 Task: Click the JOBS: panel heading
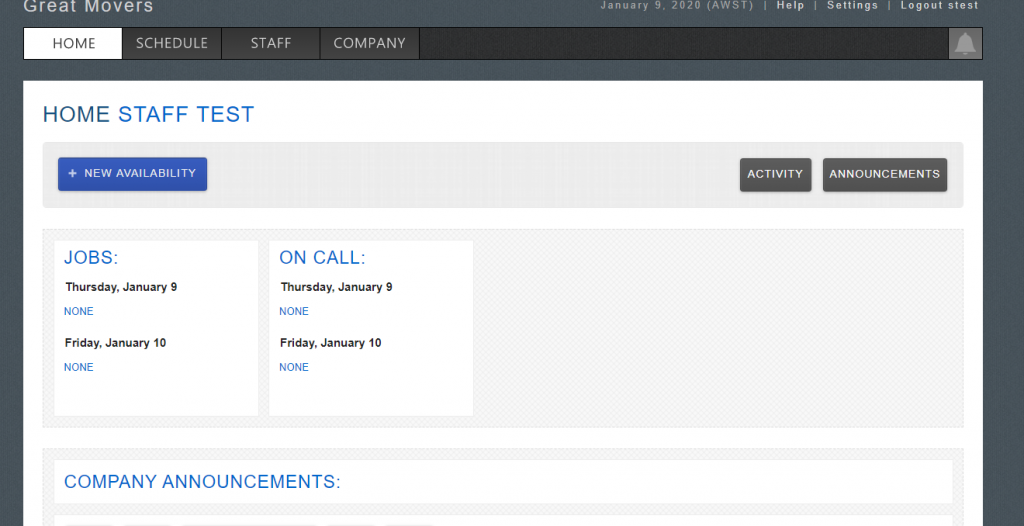click(91, 258)
